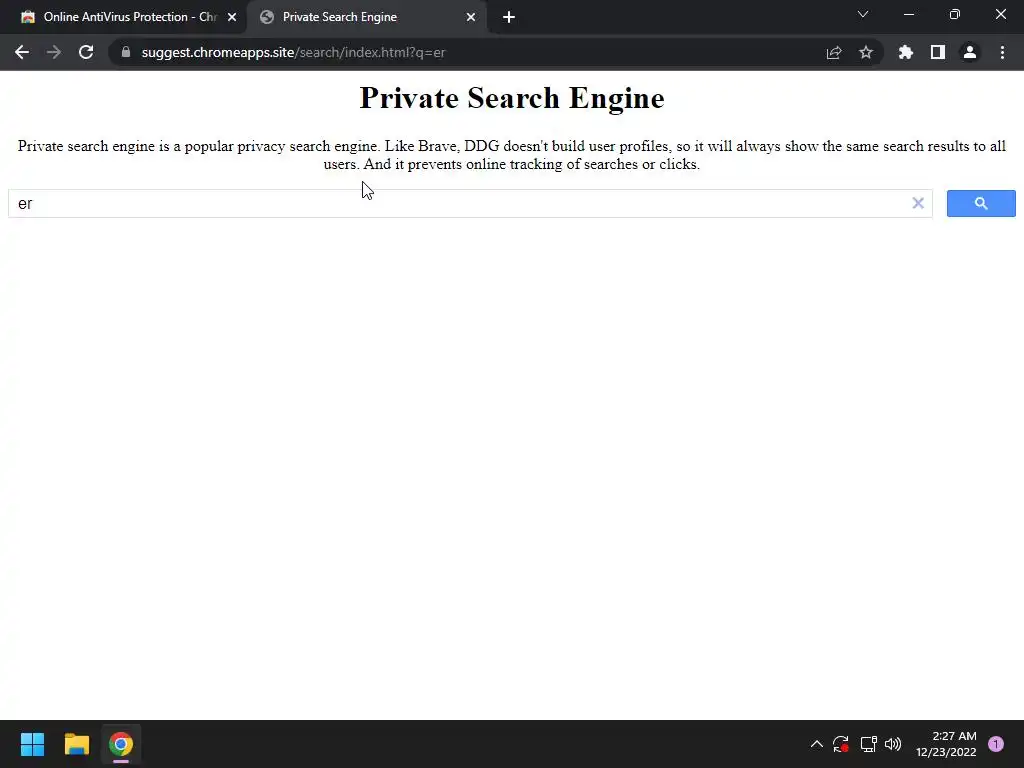Viewport: 1024px width, 768px height.
Task: View site info via the lock icon
Action: 126,52
